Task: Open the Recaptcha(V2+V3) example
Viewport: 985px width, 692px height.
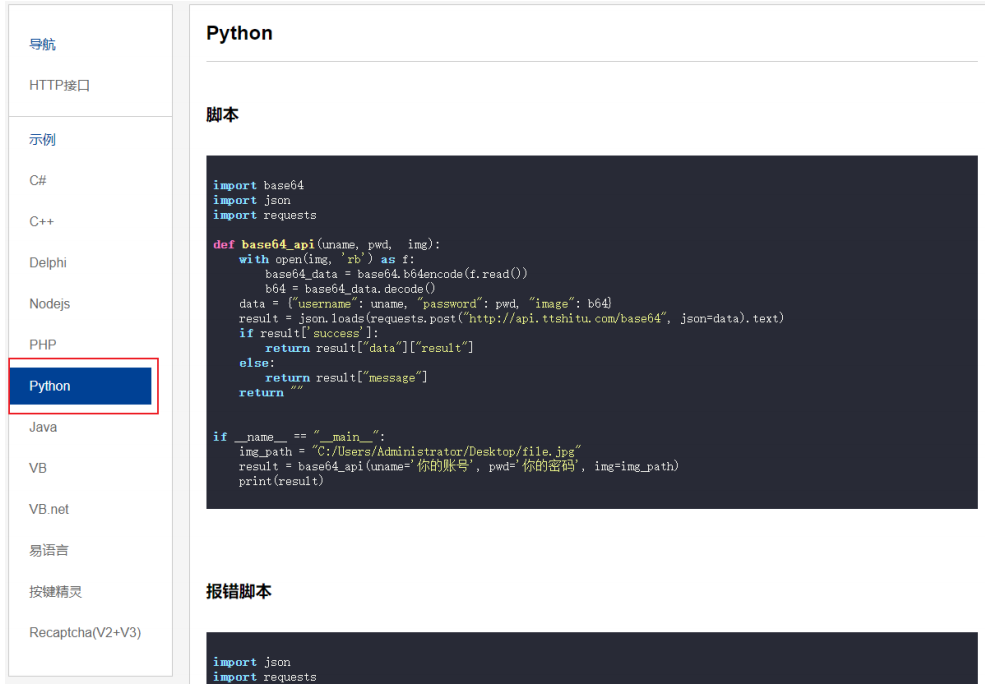Action: [85, 632]
